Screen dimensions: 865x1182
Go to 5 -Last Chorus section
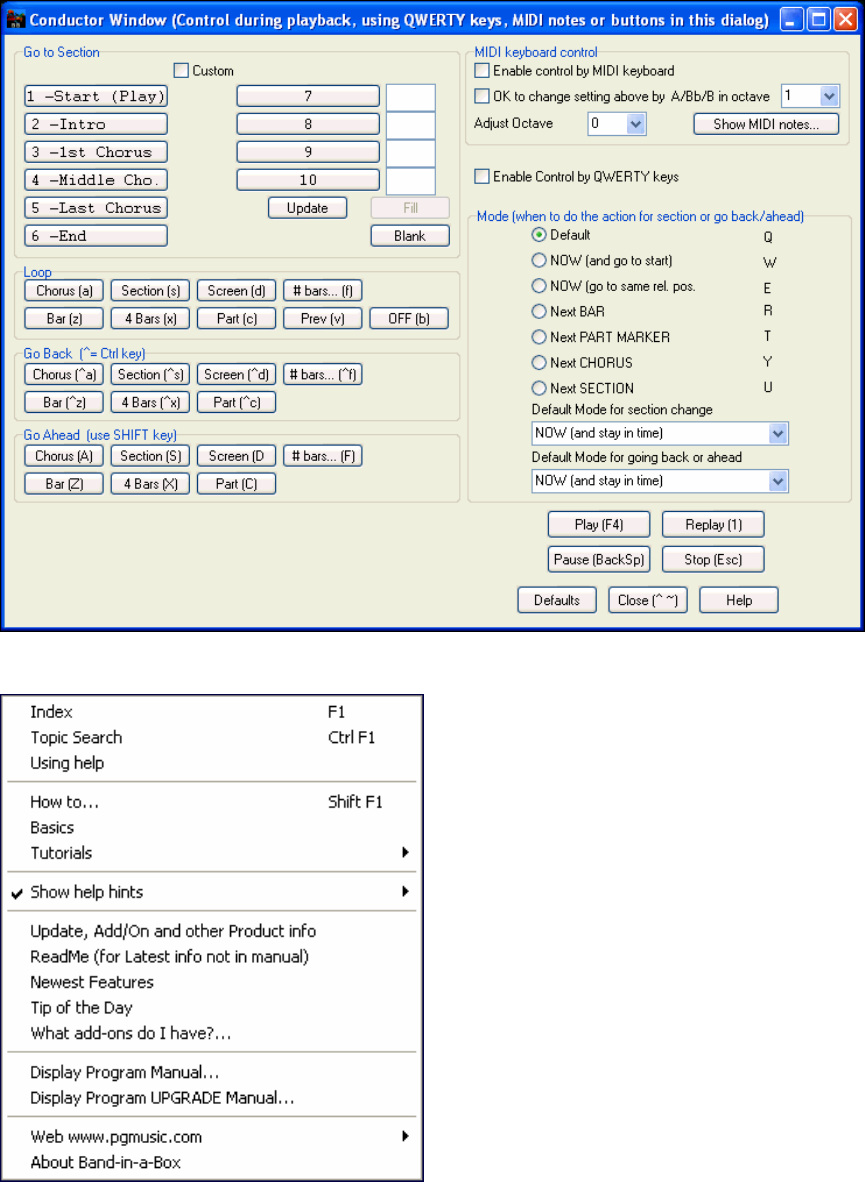coord(96,208)
